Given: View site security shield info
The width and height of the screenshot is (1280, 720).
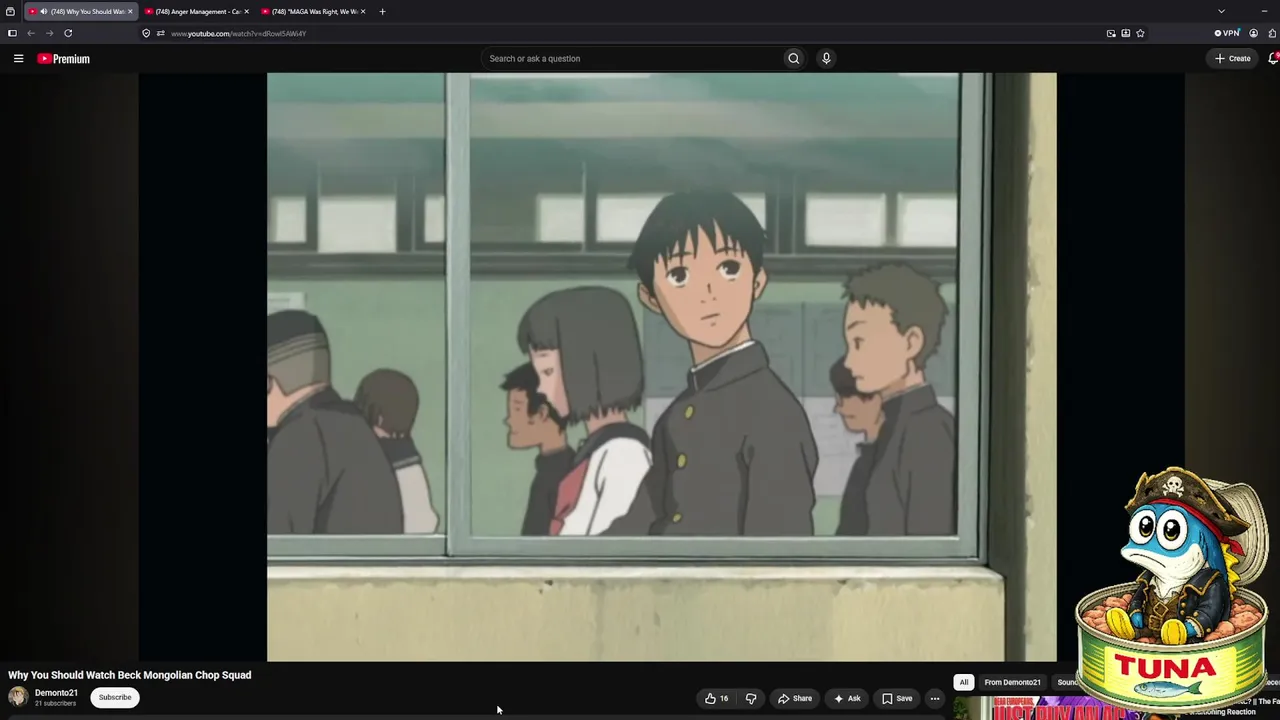Looking at the screenshot, I should [146, 33].
